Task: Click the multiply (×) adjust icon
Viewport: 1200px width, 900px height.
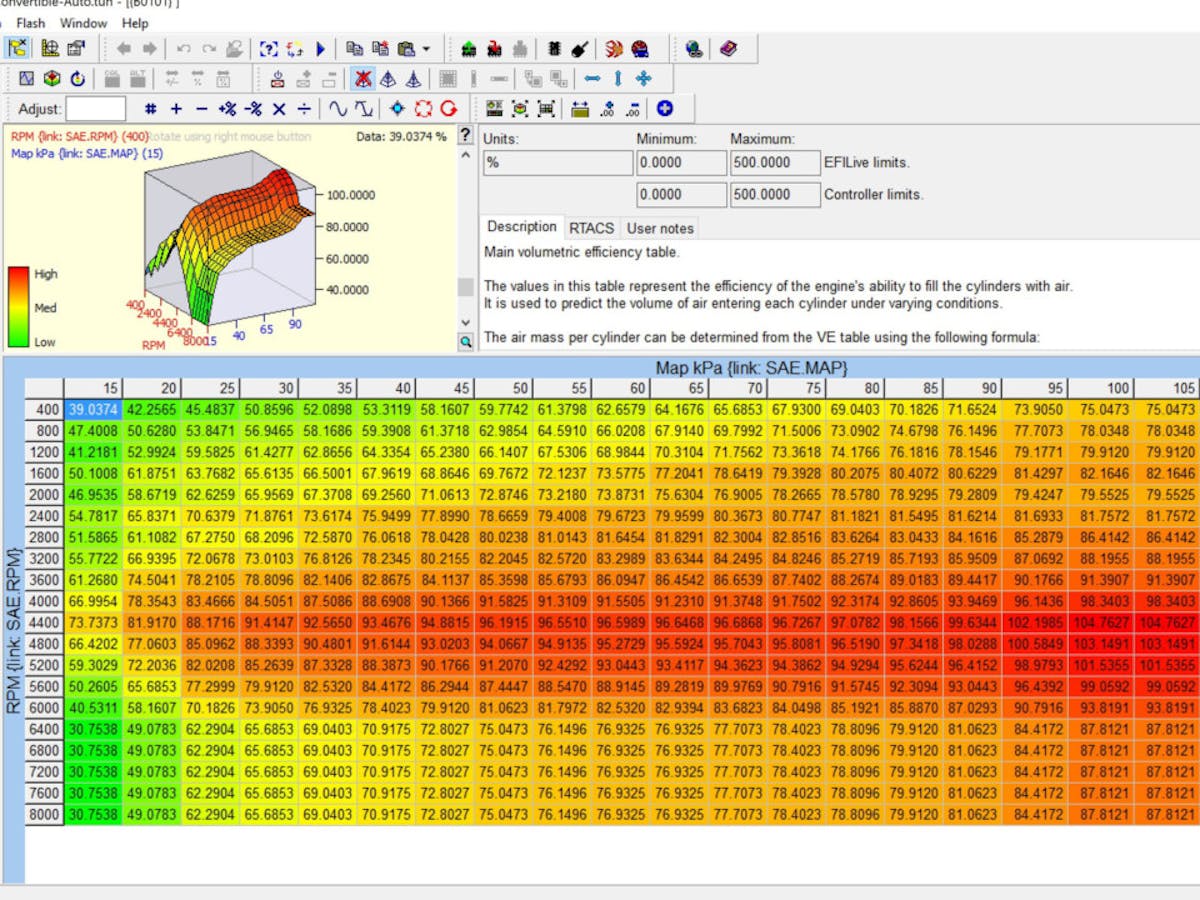Action: (279, 109)
